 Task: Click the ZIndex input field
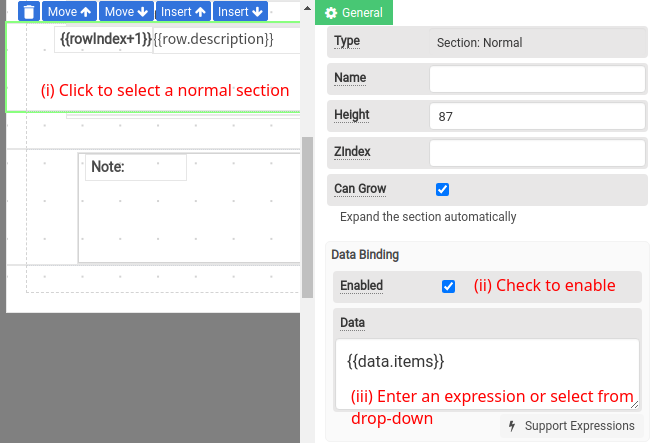coord(537,153)
